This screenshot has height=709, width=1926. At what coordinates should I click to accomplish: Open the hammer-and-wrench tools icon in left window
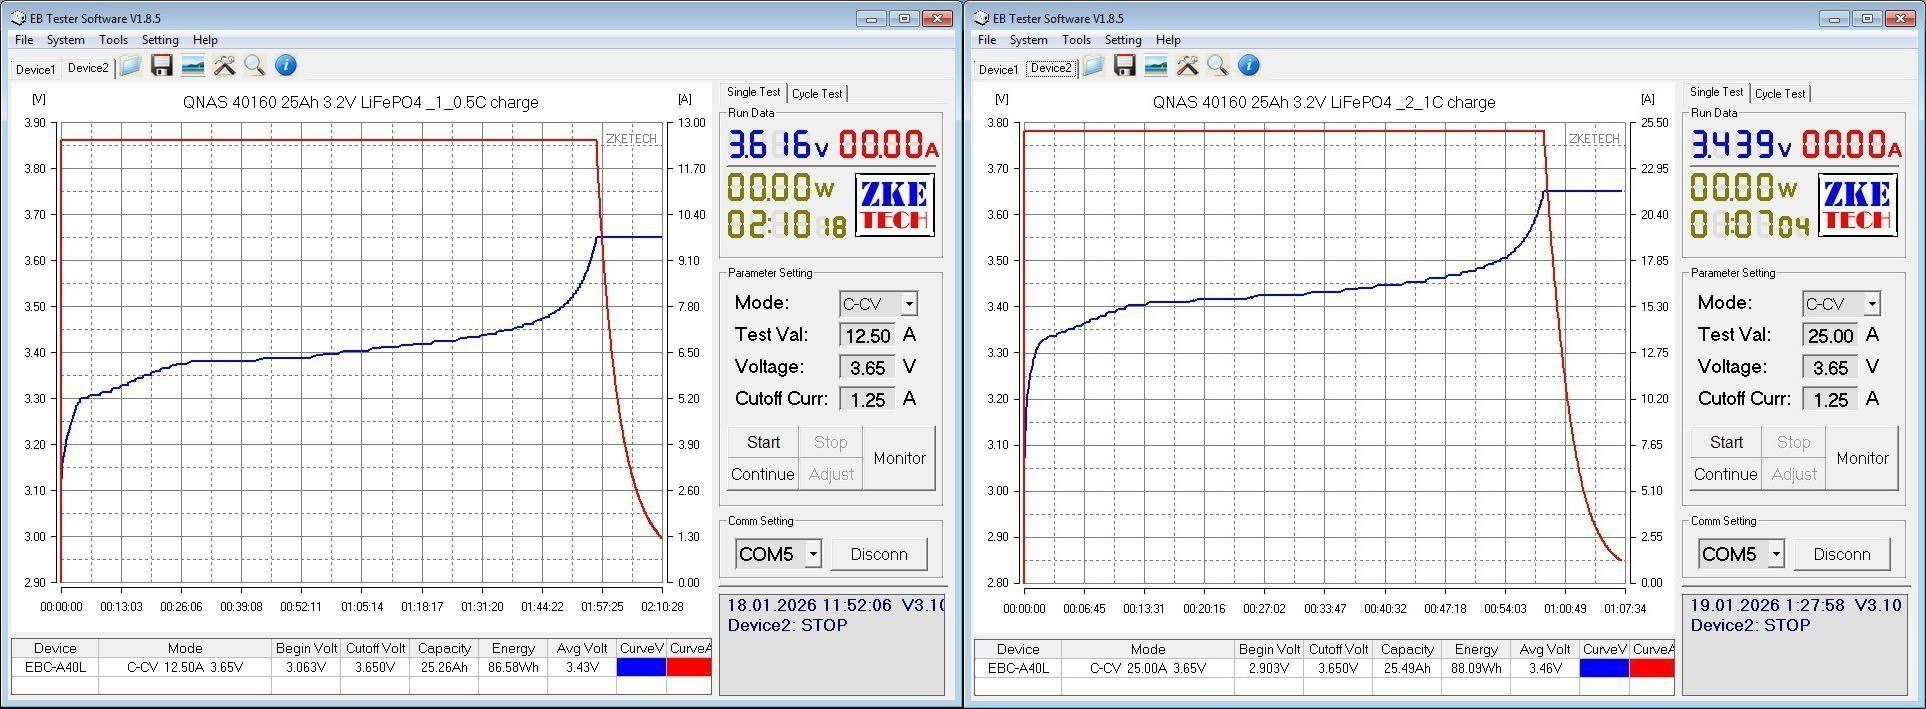click(x=225, y=66)
